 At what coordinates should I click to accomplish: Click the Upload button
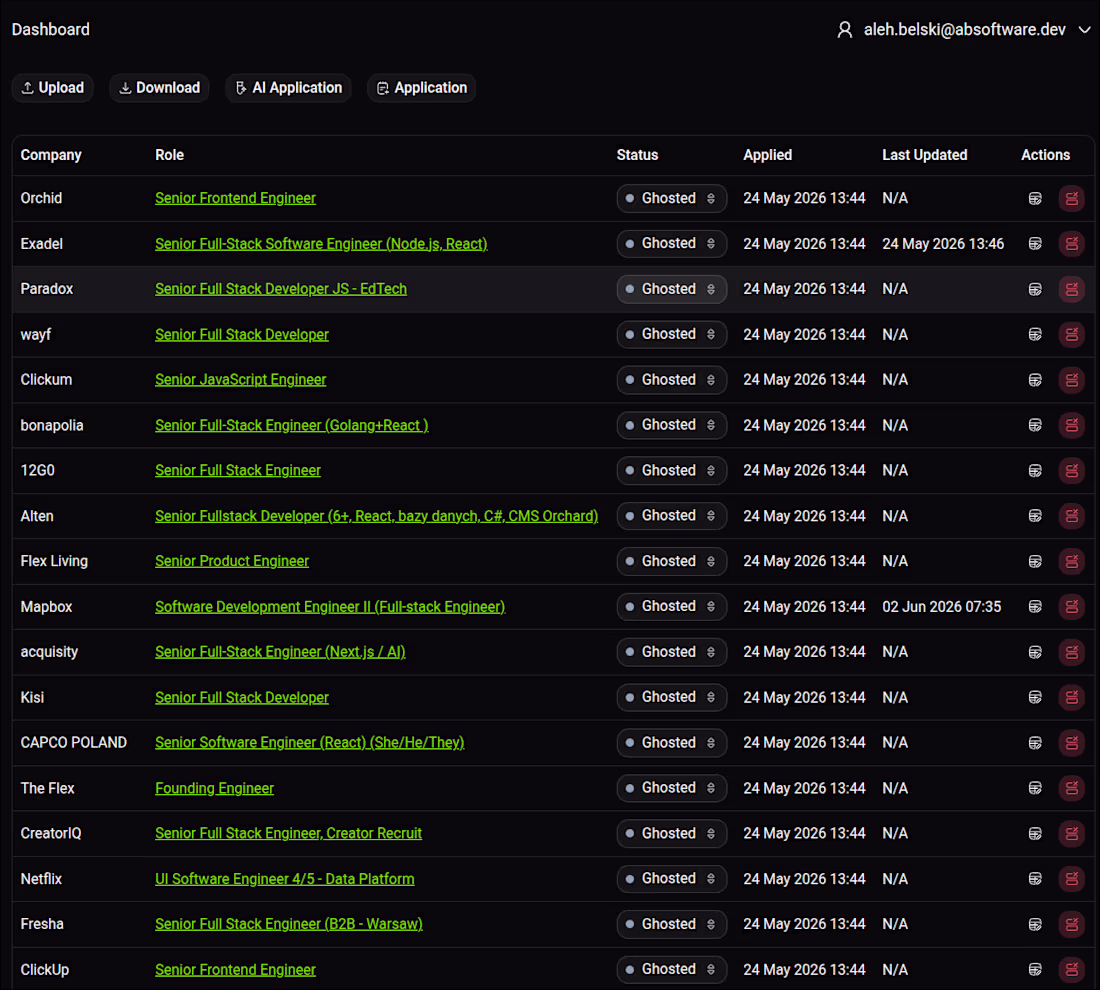point(53,88)
